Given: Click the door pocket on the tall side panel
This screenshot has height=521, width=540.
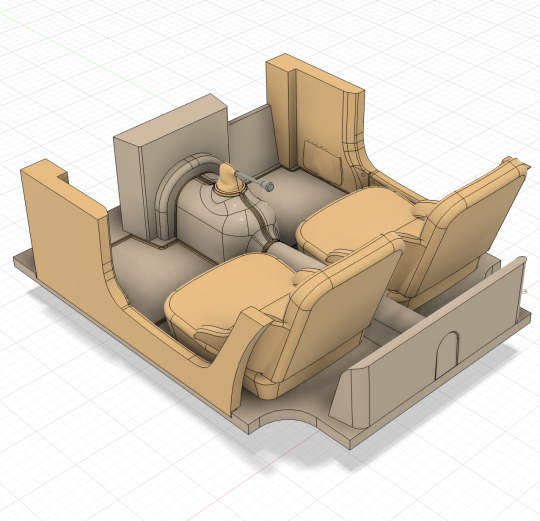Looking at the screenshot, I should 322,161.
